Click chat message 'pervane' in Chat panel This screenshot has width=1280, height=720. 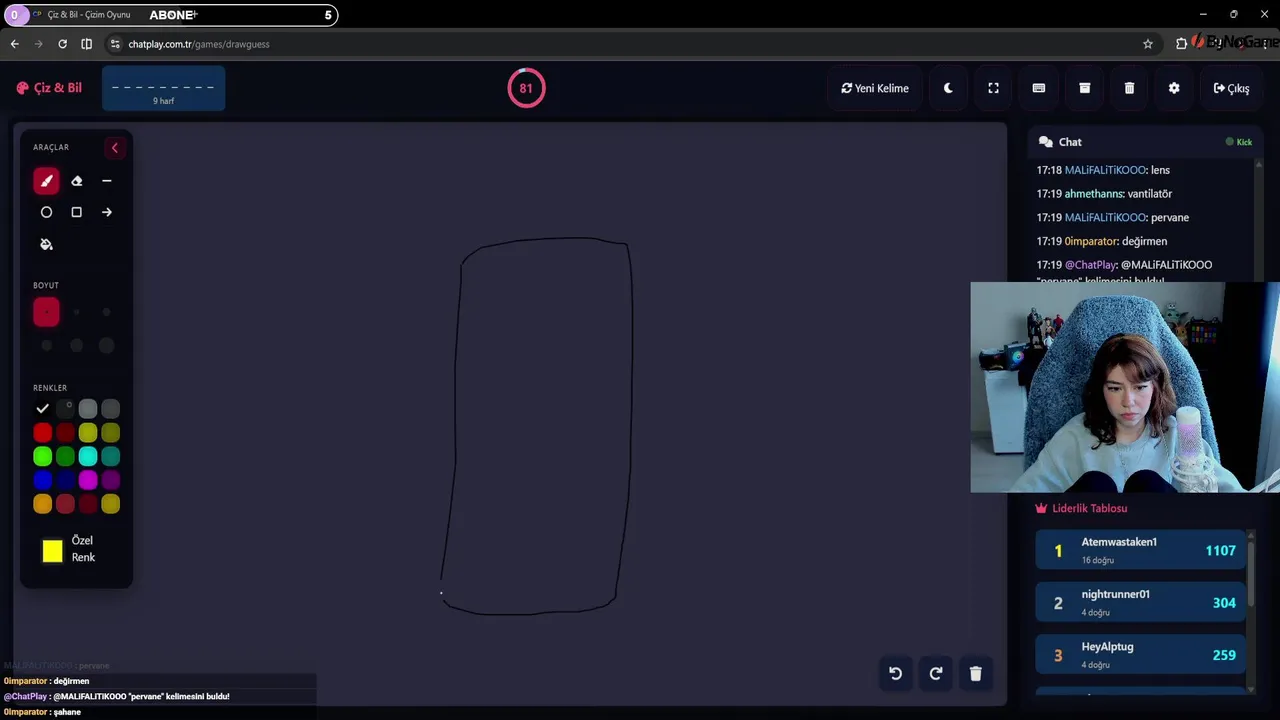[x=1113, y=217]
